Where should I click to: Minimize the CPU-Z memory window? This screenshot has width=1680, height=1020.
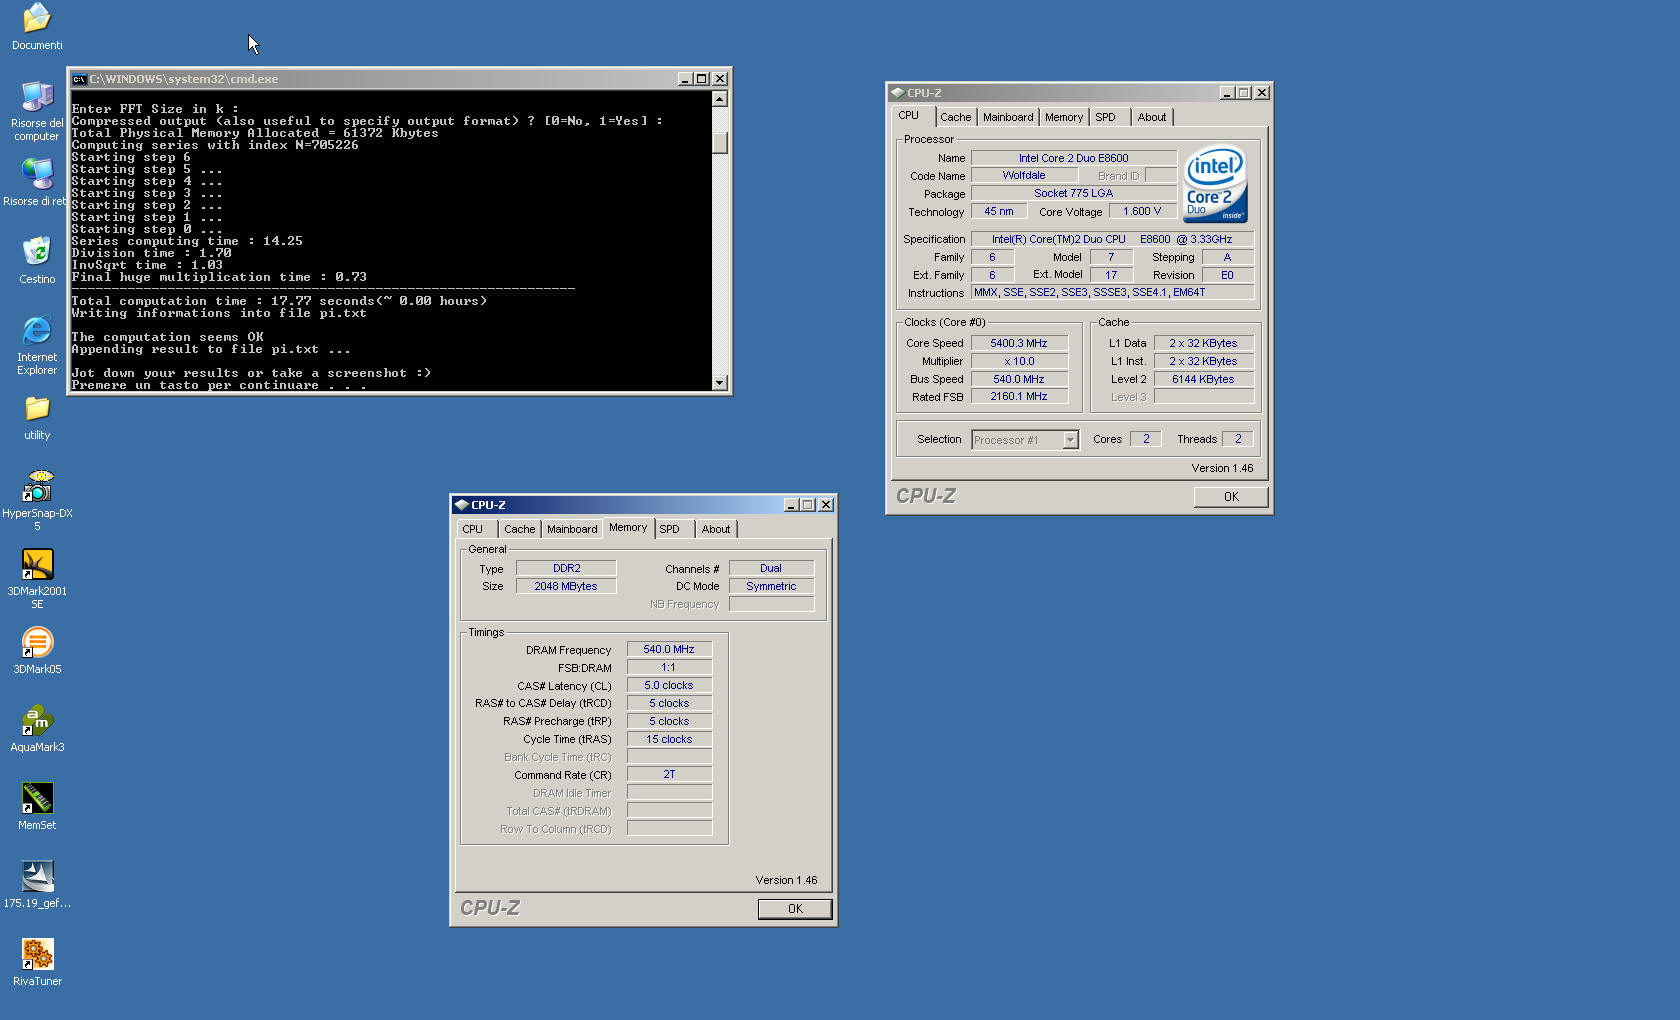click(791, 505)
